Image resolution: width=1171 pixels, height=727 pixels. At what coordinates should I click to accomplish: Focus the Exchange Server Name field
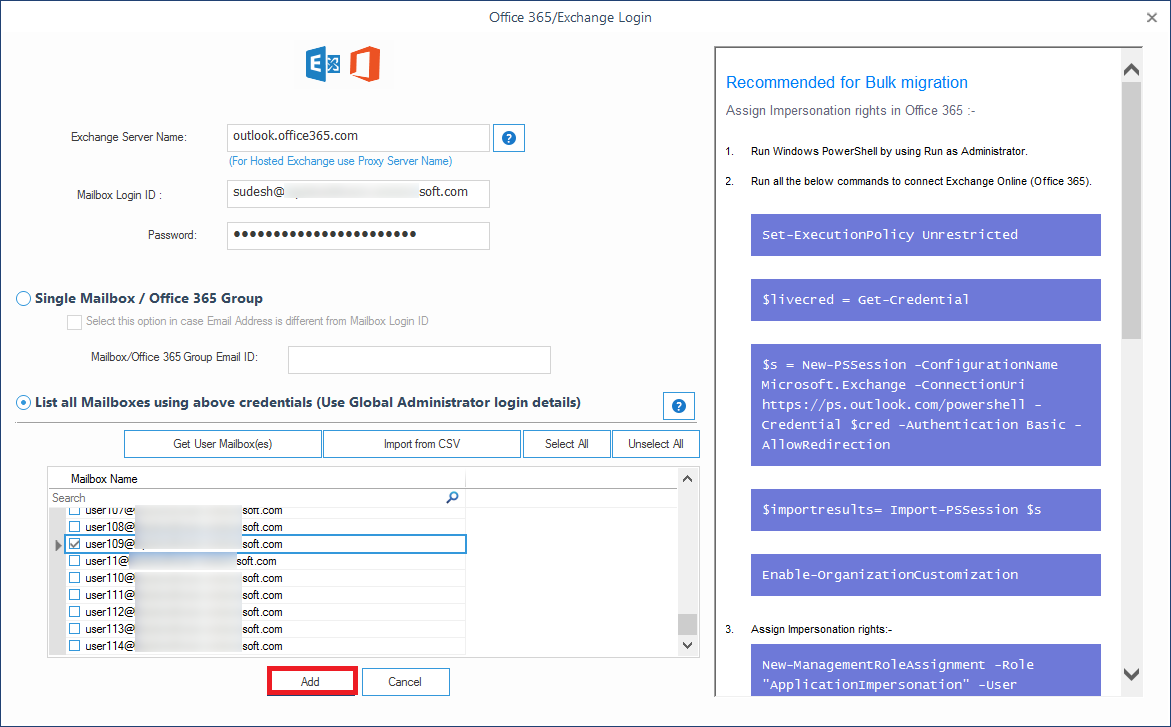click(358, 137)
